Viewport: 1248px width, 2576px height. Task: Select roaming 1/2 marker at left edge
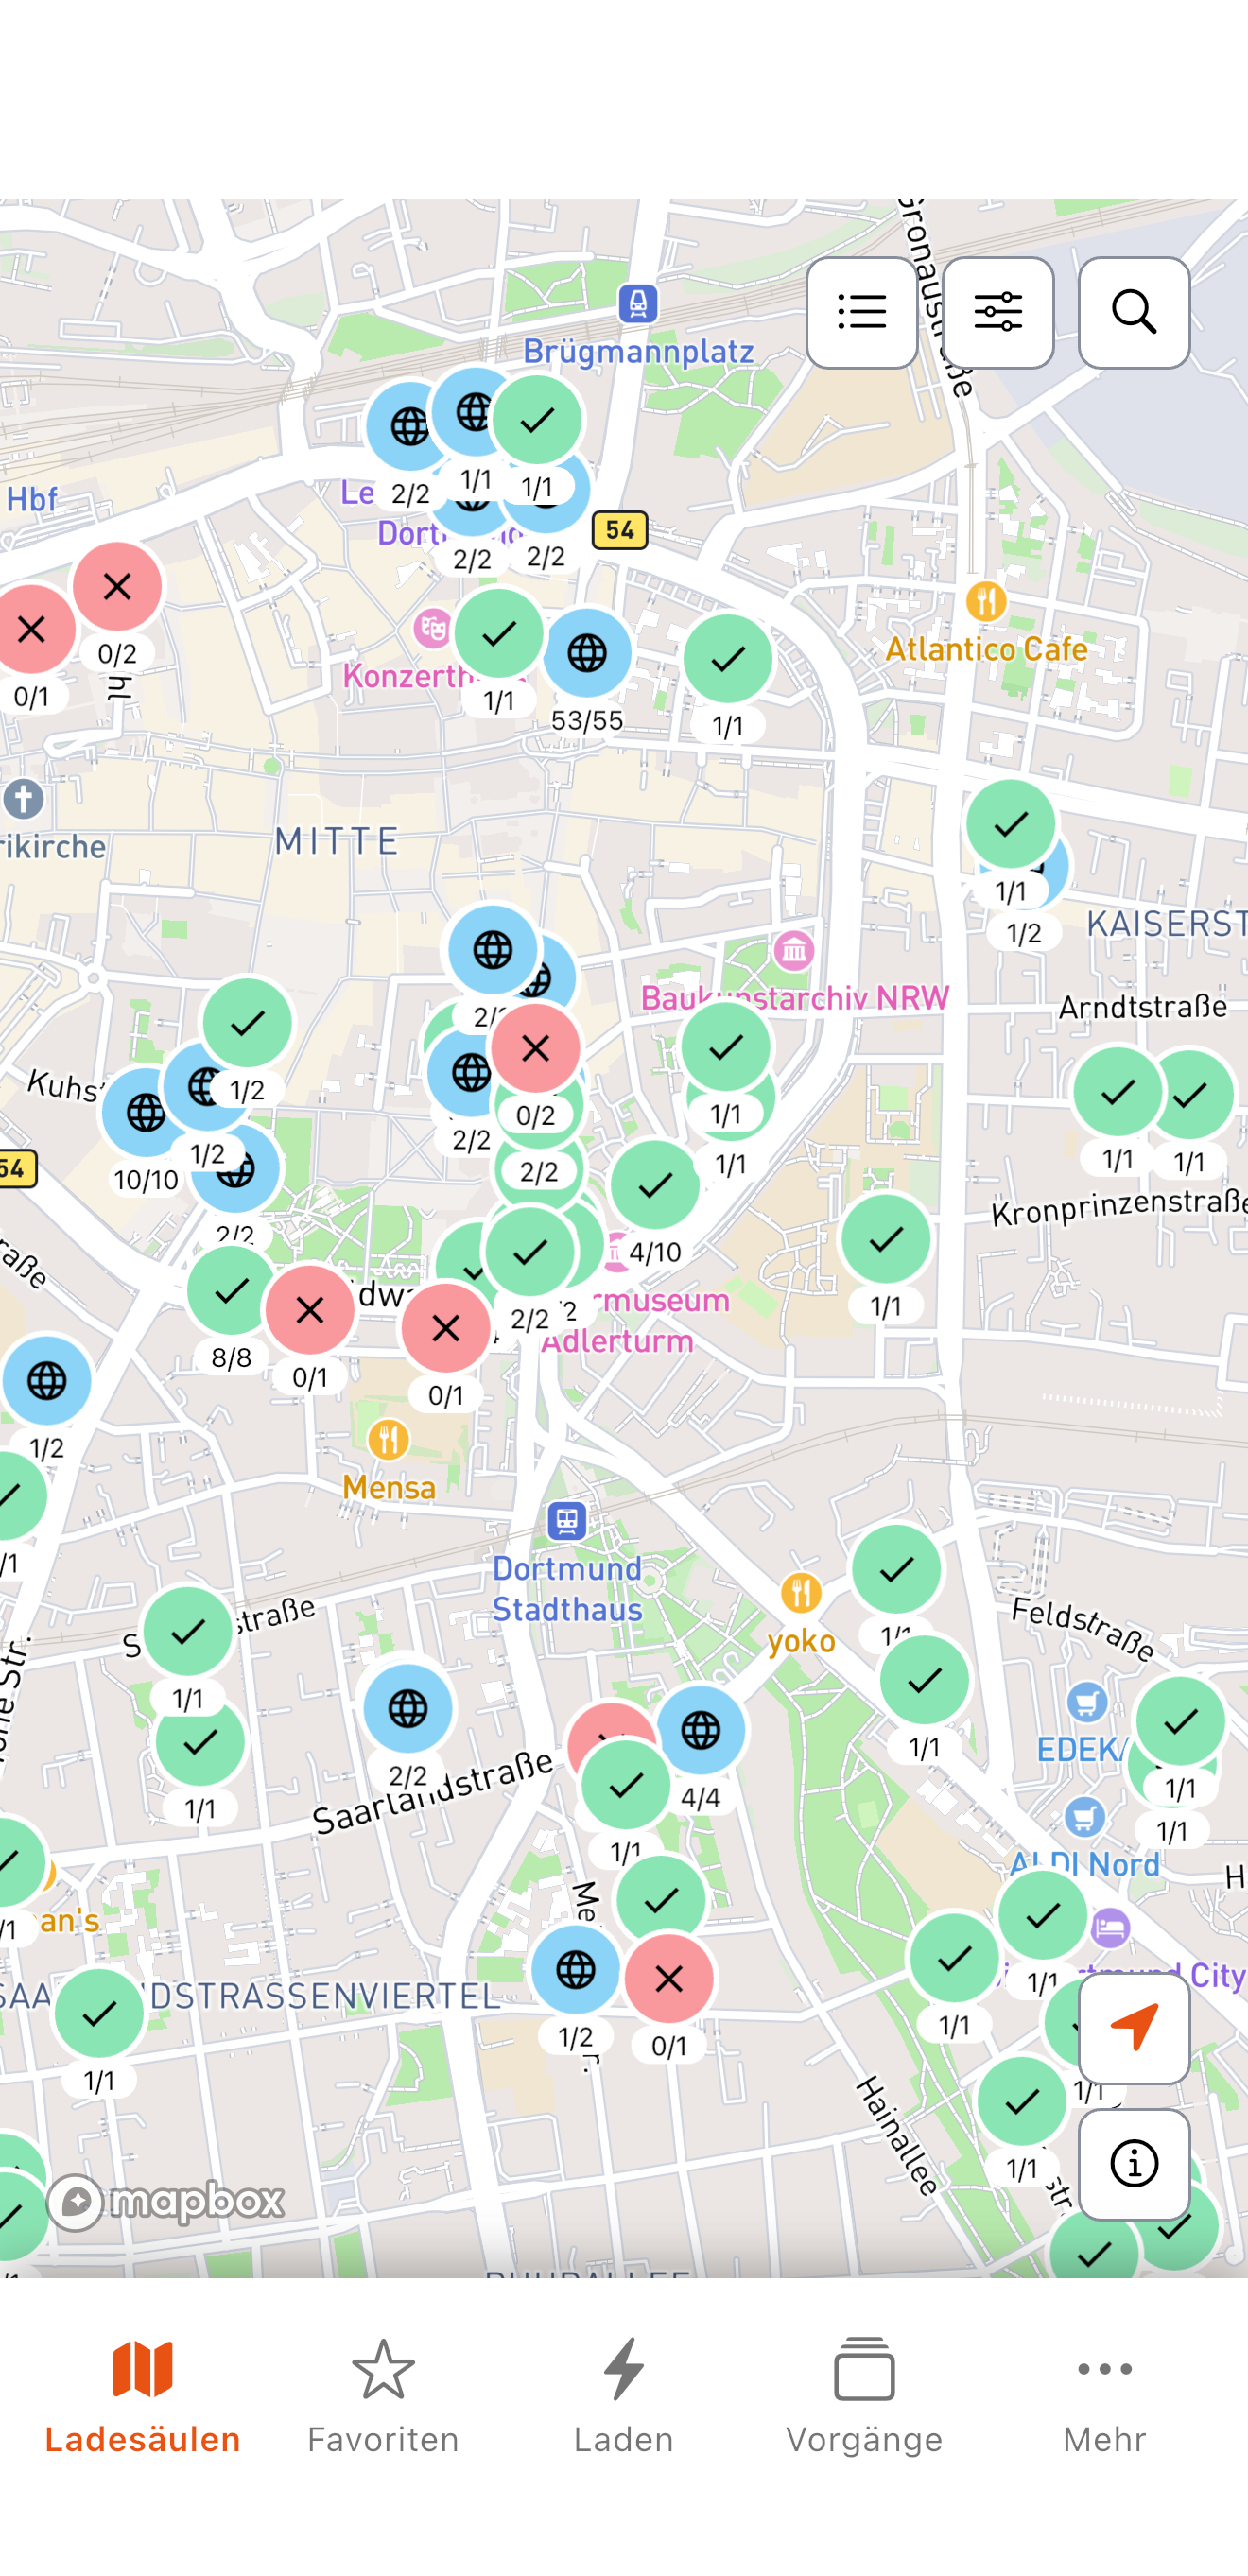click(x=46, y=1382)
